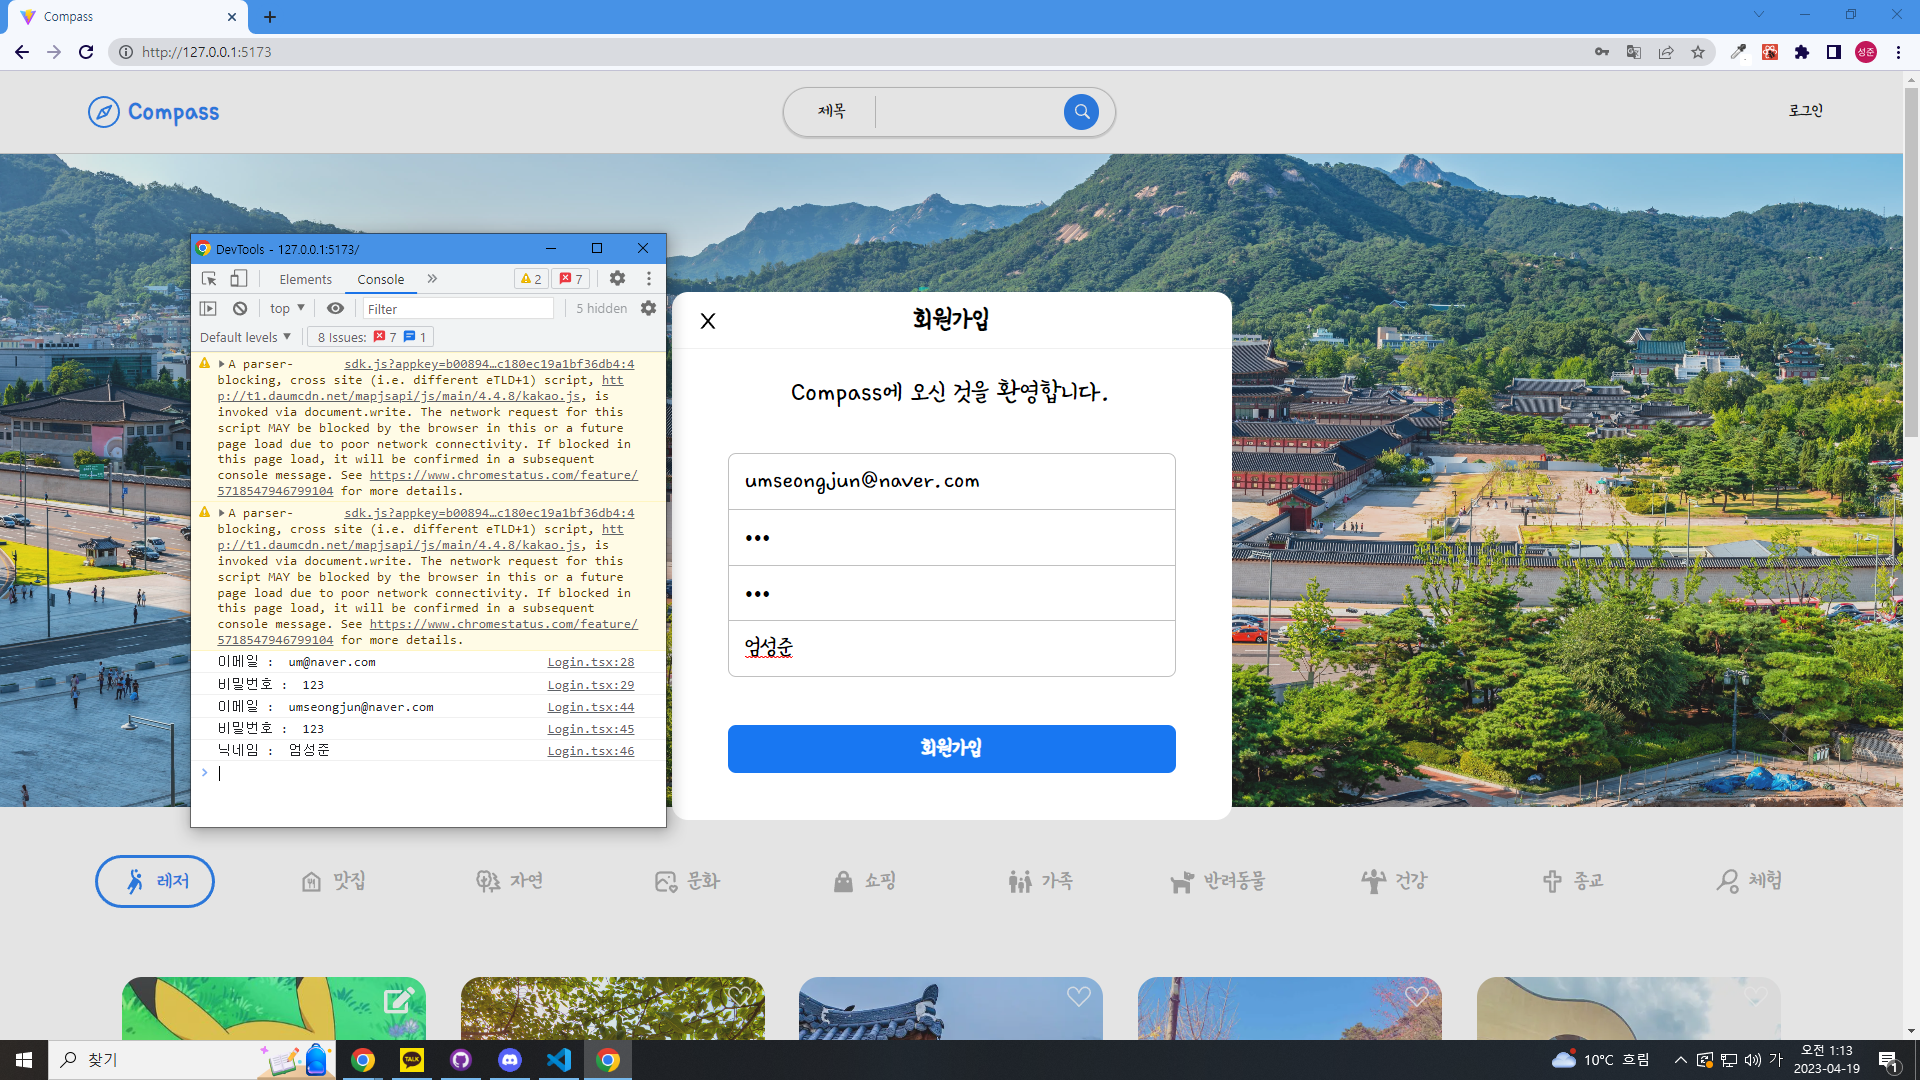Toggle live expression eye icon in Console
The height and width of the screenshot is (1080, 1920).
[335, 308]
